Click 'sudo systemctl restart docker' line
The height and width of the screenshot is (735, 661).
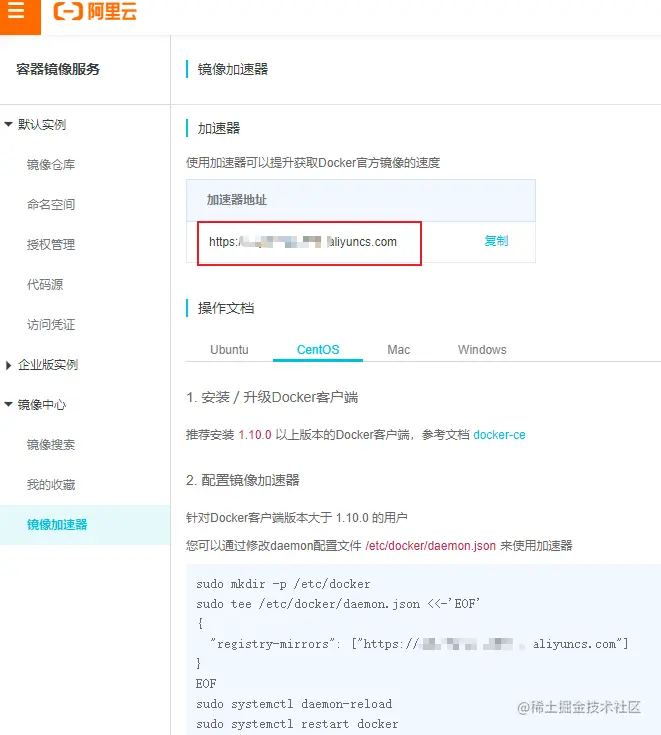(297, 724)
